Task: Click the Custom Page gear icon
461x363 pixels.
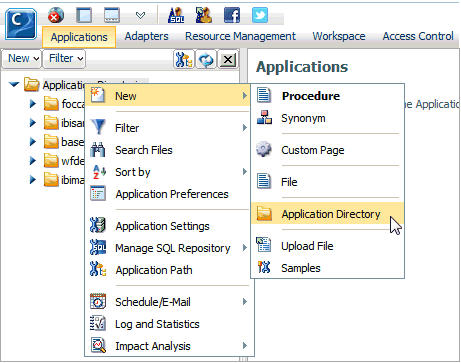Action: point(264,149)
